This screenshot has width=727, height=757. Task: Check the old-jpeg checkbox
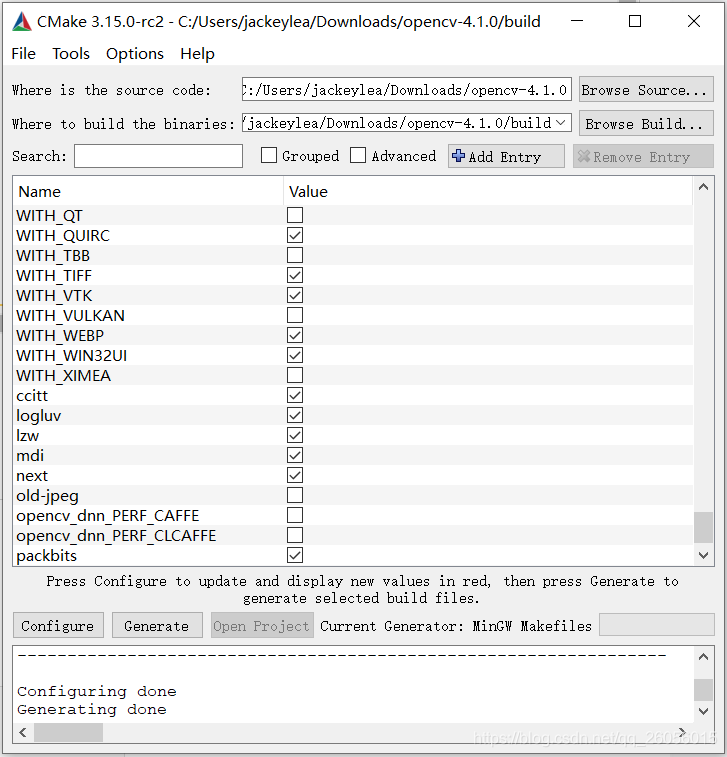click(x=295, y=495)
